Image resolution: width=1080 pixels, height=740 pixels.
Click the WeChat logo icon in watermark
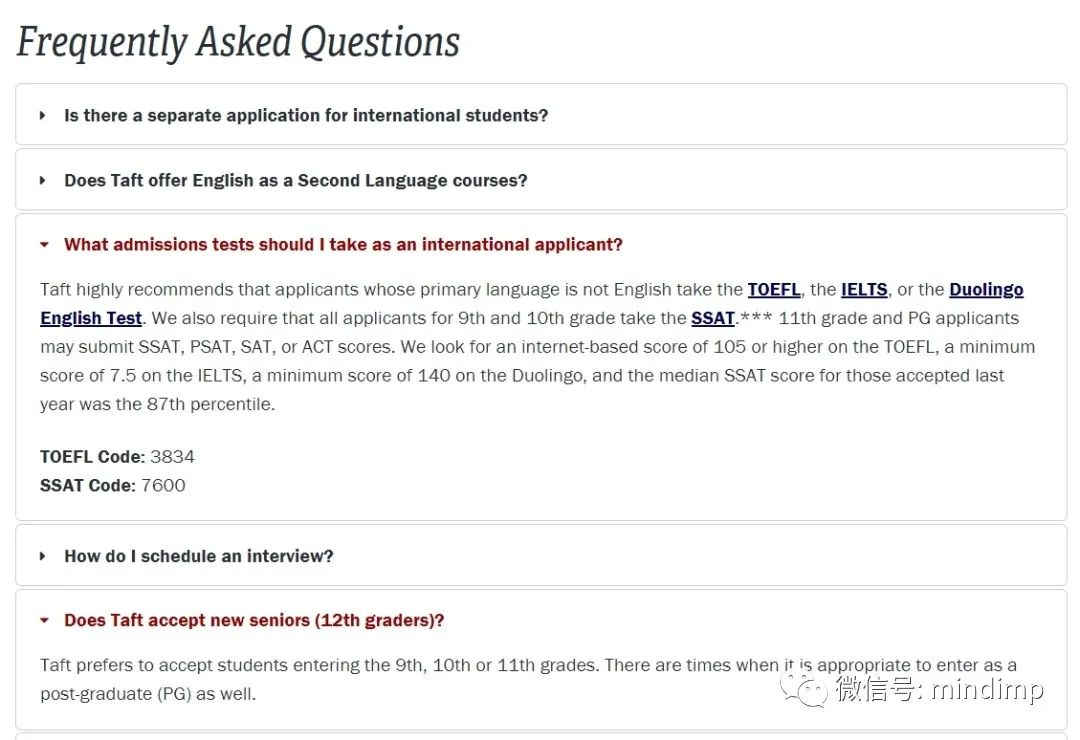pyautogui.click(x=804, y=689)
